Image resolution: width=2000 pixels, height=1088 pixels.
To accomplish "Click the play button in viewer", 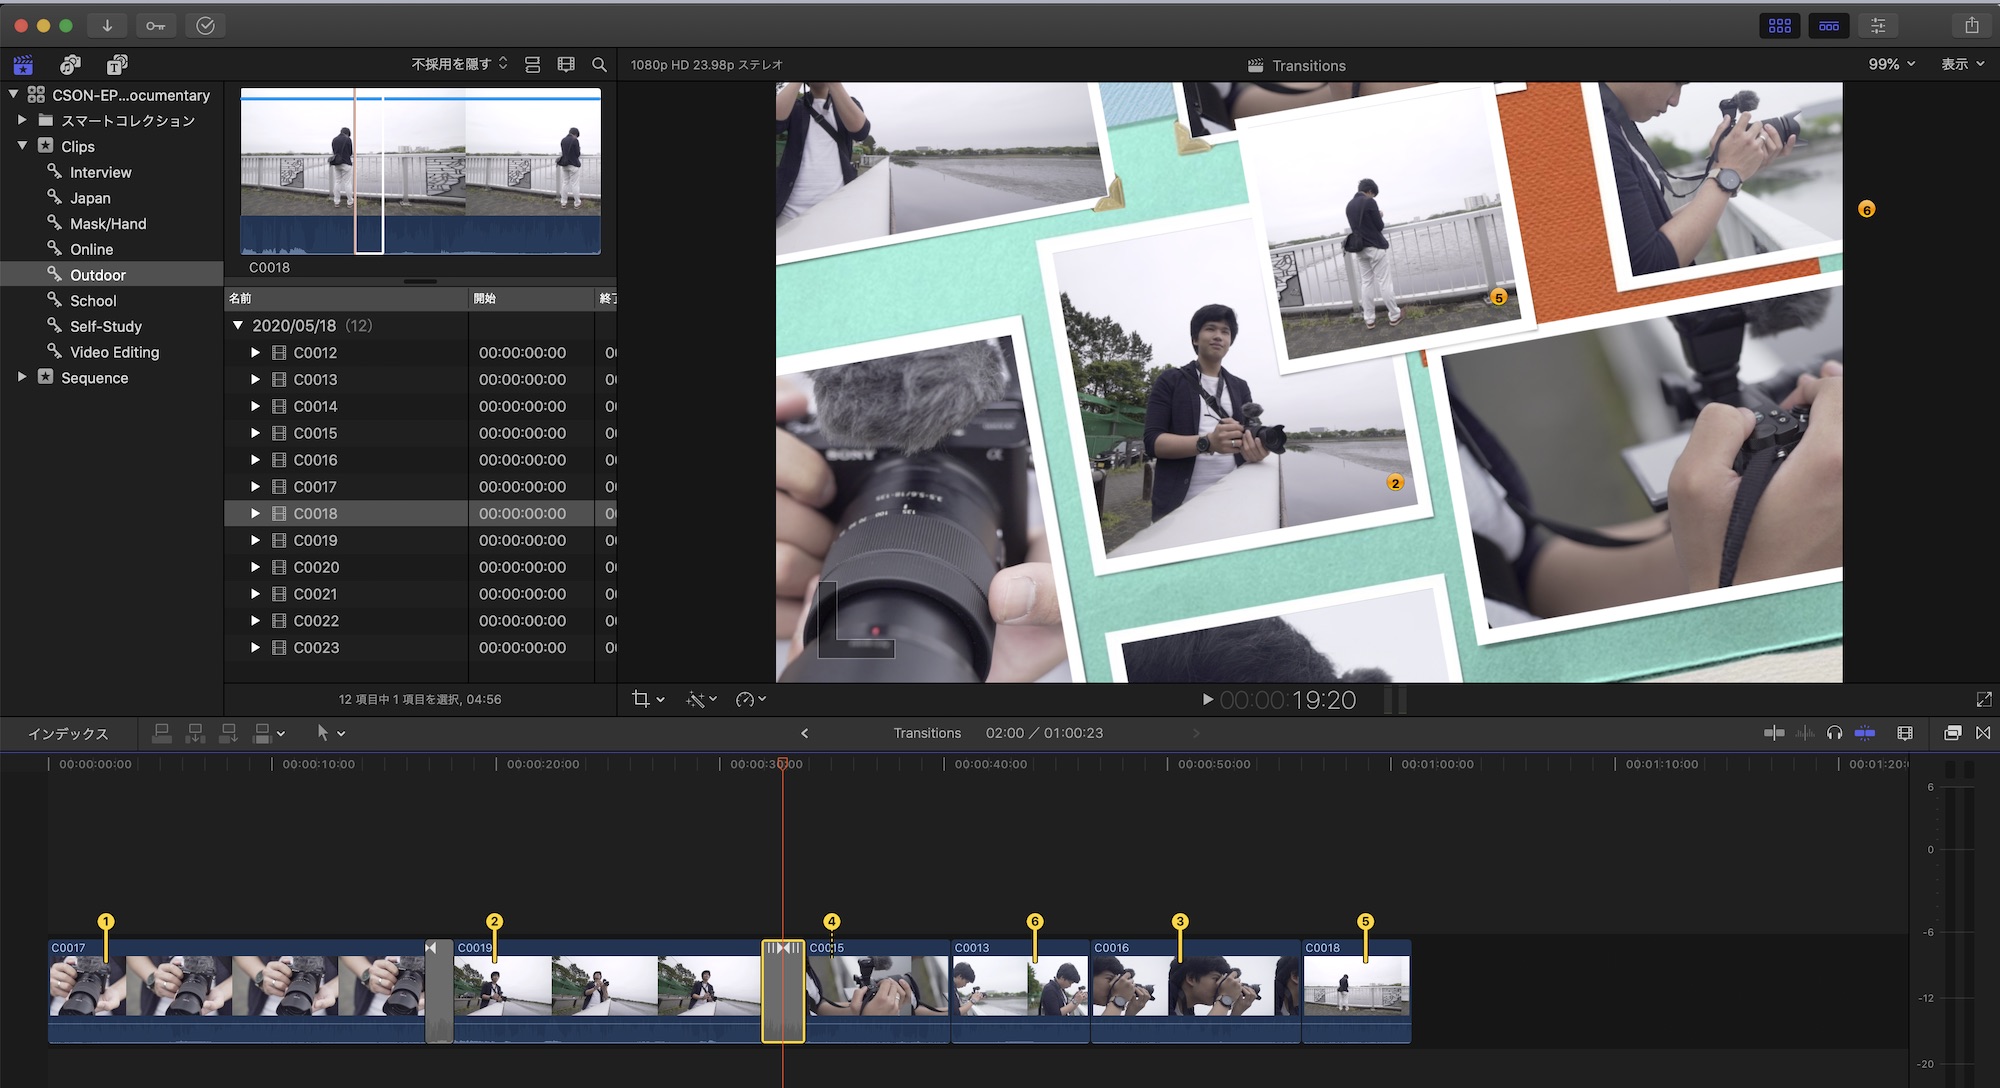I will click(x=1207, y=700).
